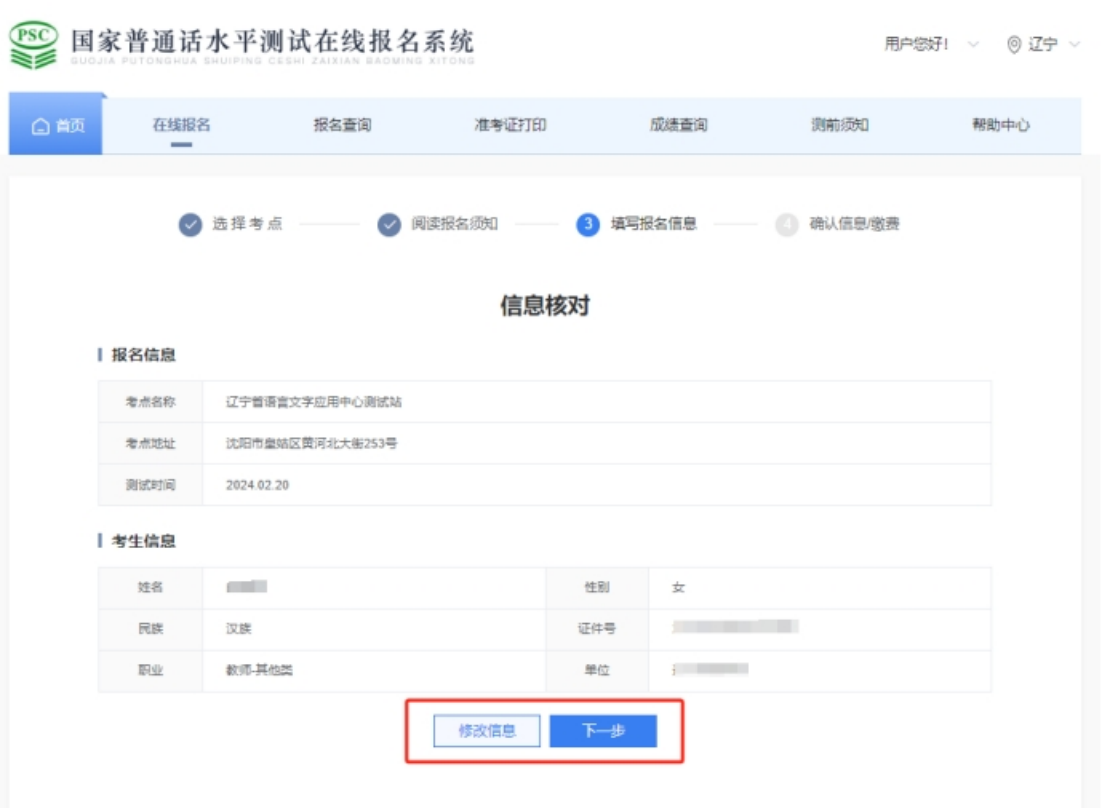Open the 测前须知 tab
The image size is (1102, 808).
[x=839, y=125]
